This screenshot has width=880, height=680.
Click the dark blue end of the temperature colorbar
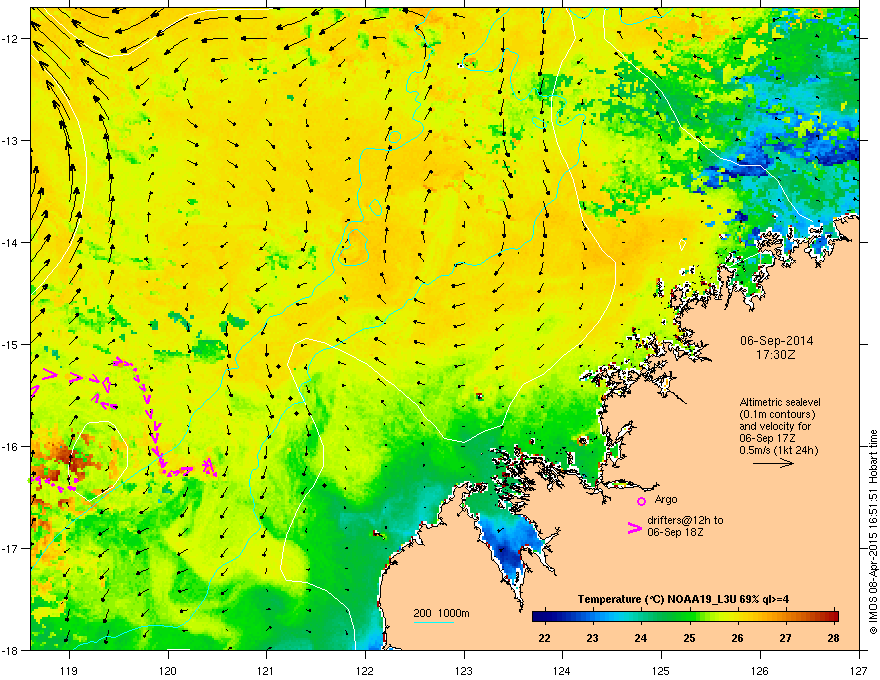pos(537,616)
